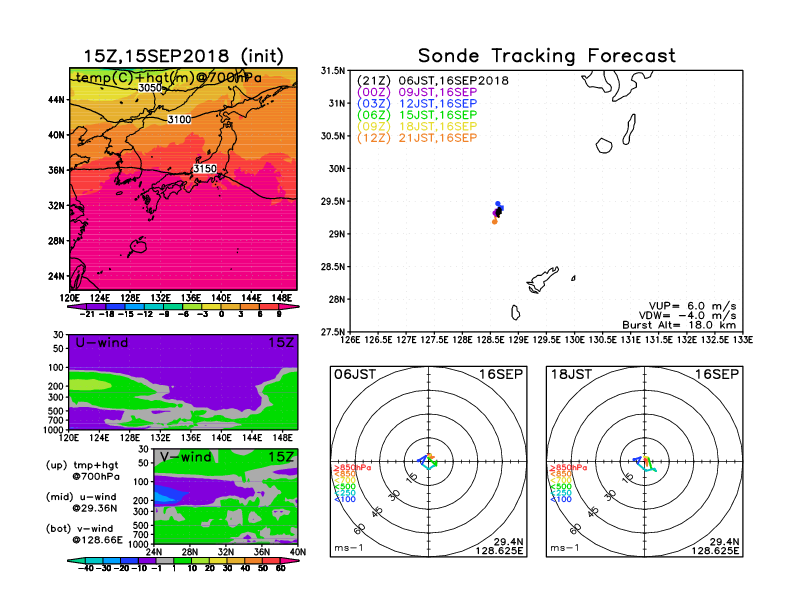Select green legend entry "(06Z) 15JST,16SEP"
This screenshot has height=612, width=792.
click(x=417, y=115)
